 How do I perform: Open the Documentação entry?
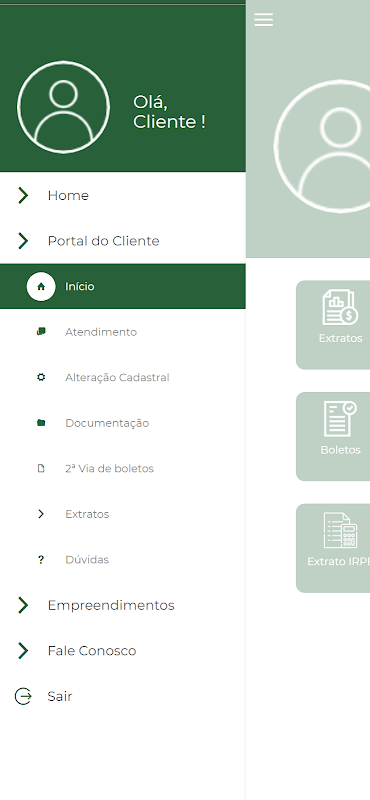click(107, 423)
